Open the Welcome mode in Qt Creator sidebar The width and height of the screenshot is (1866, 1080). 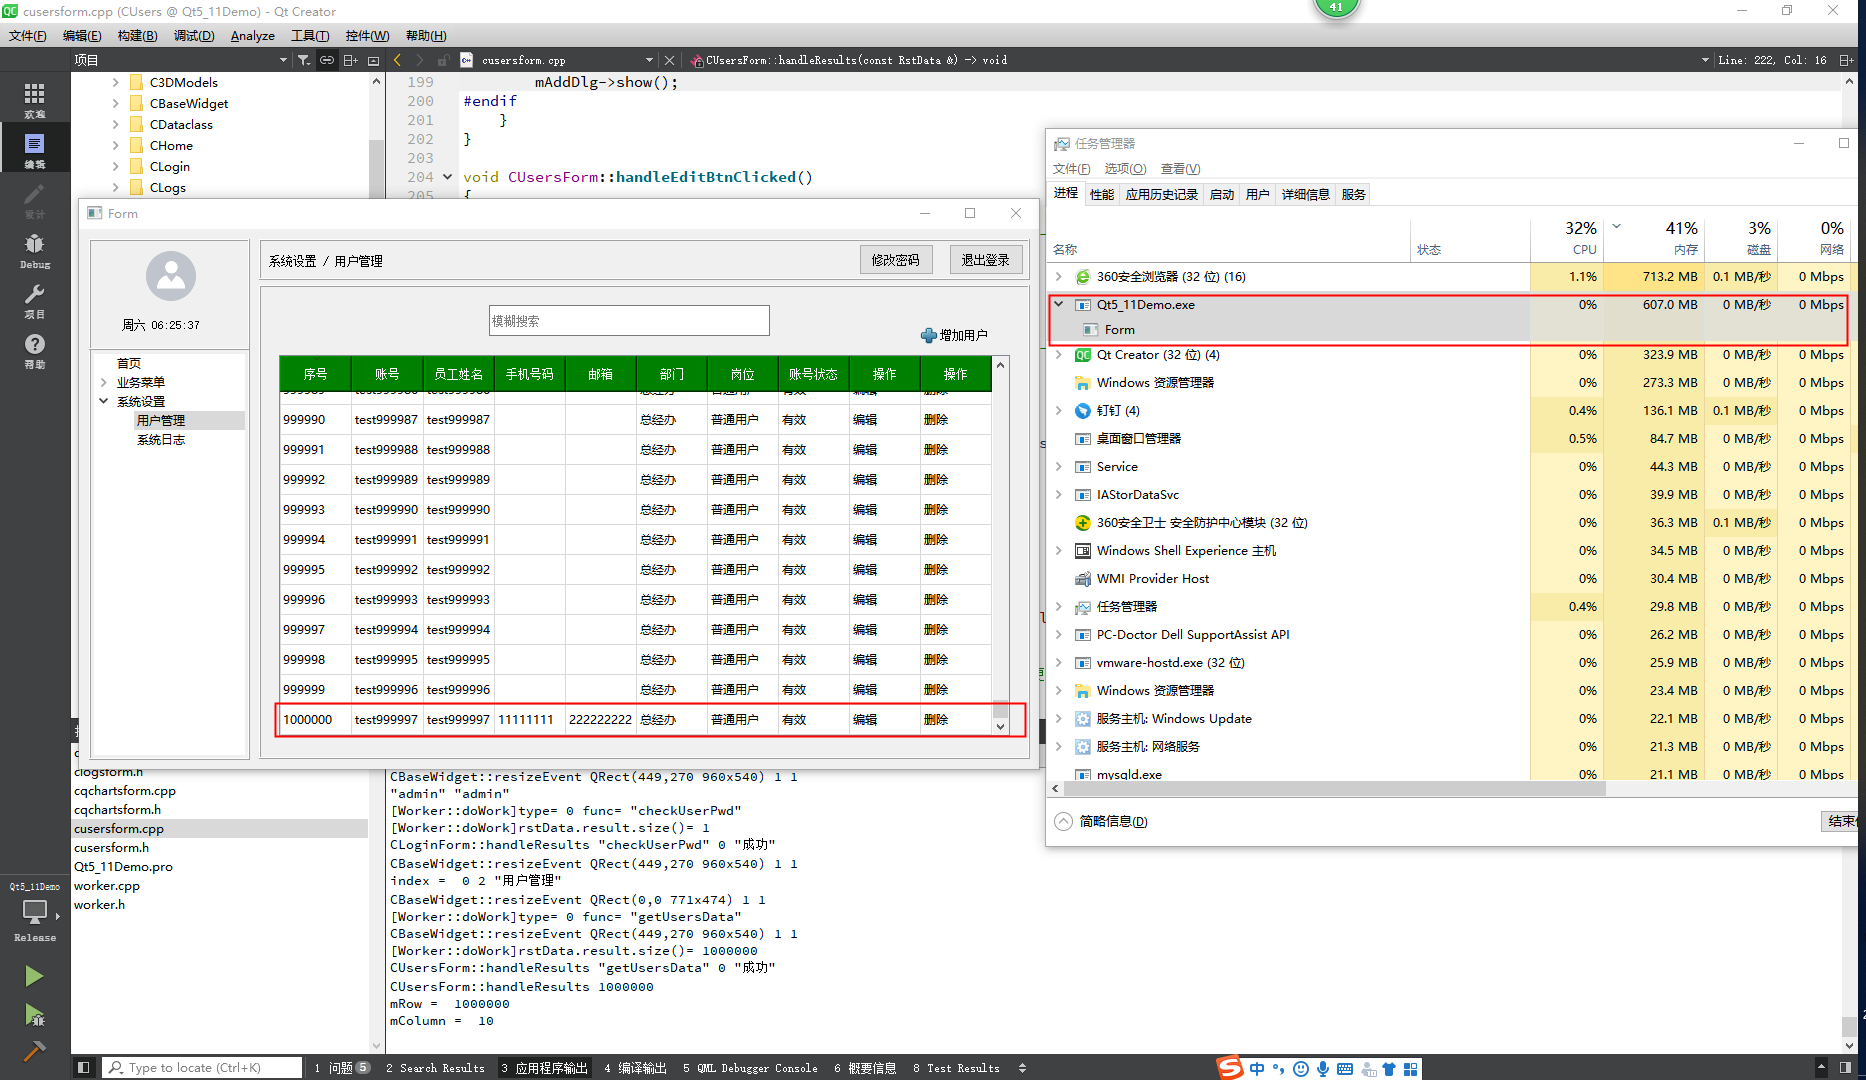[34, 99]
